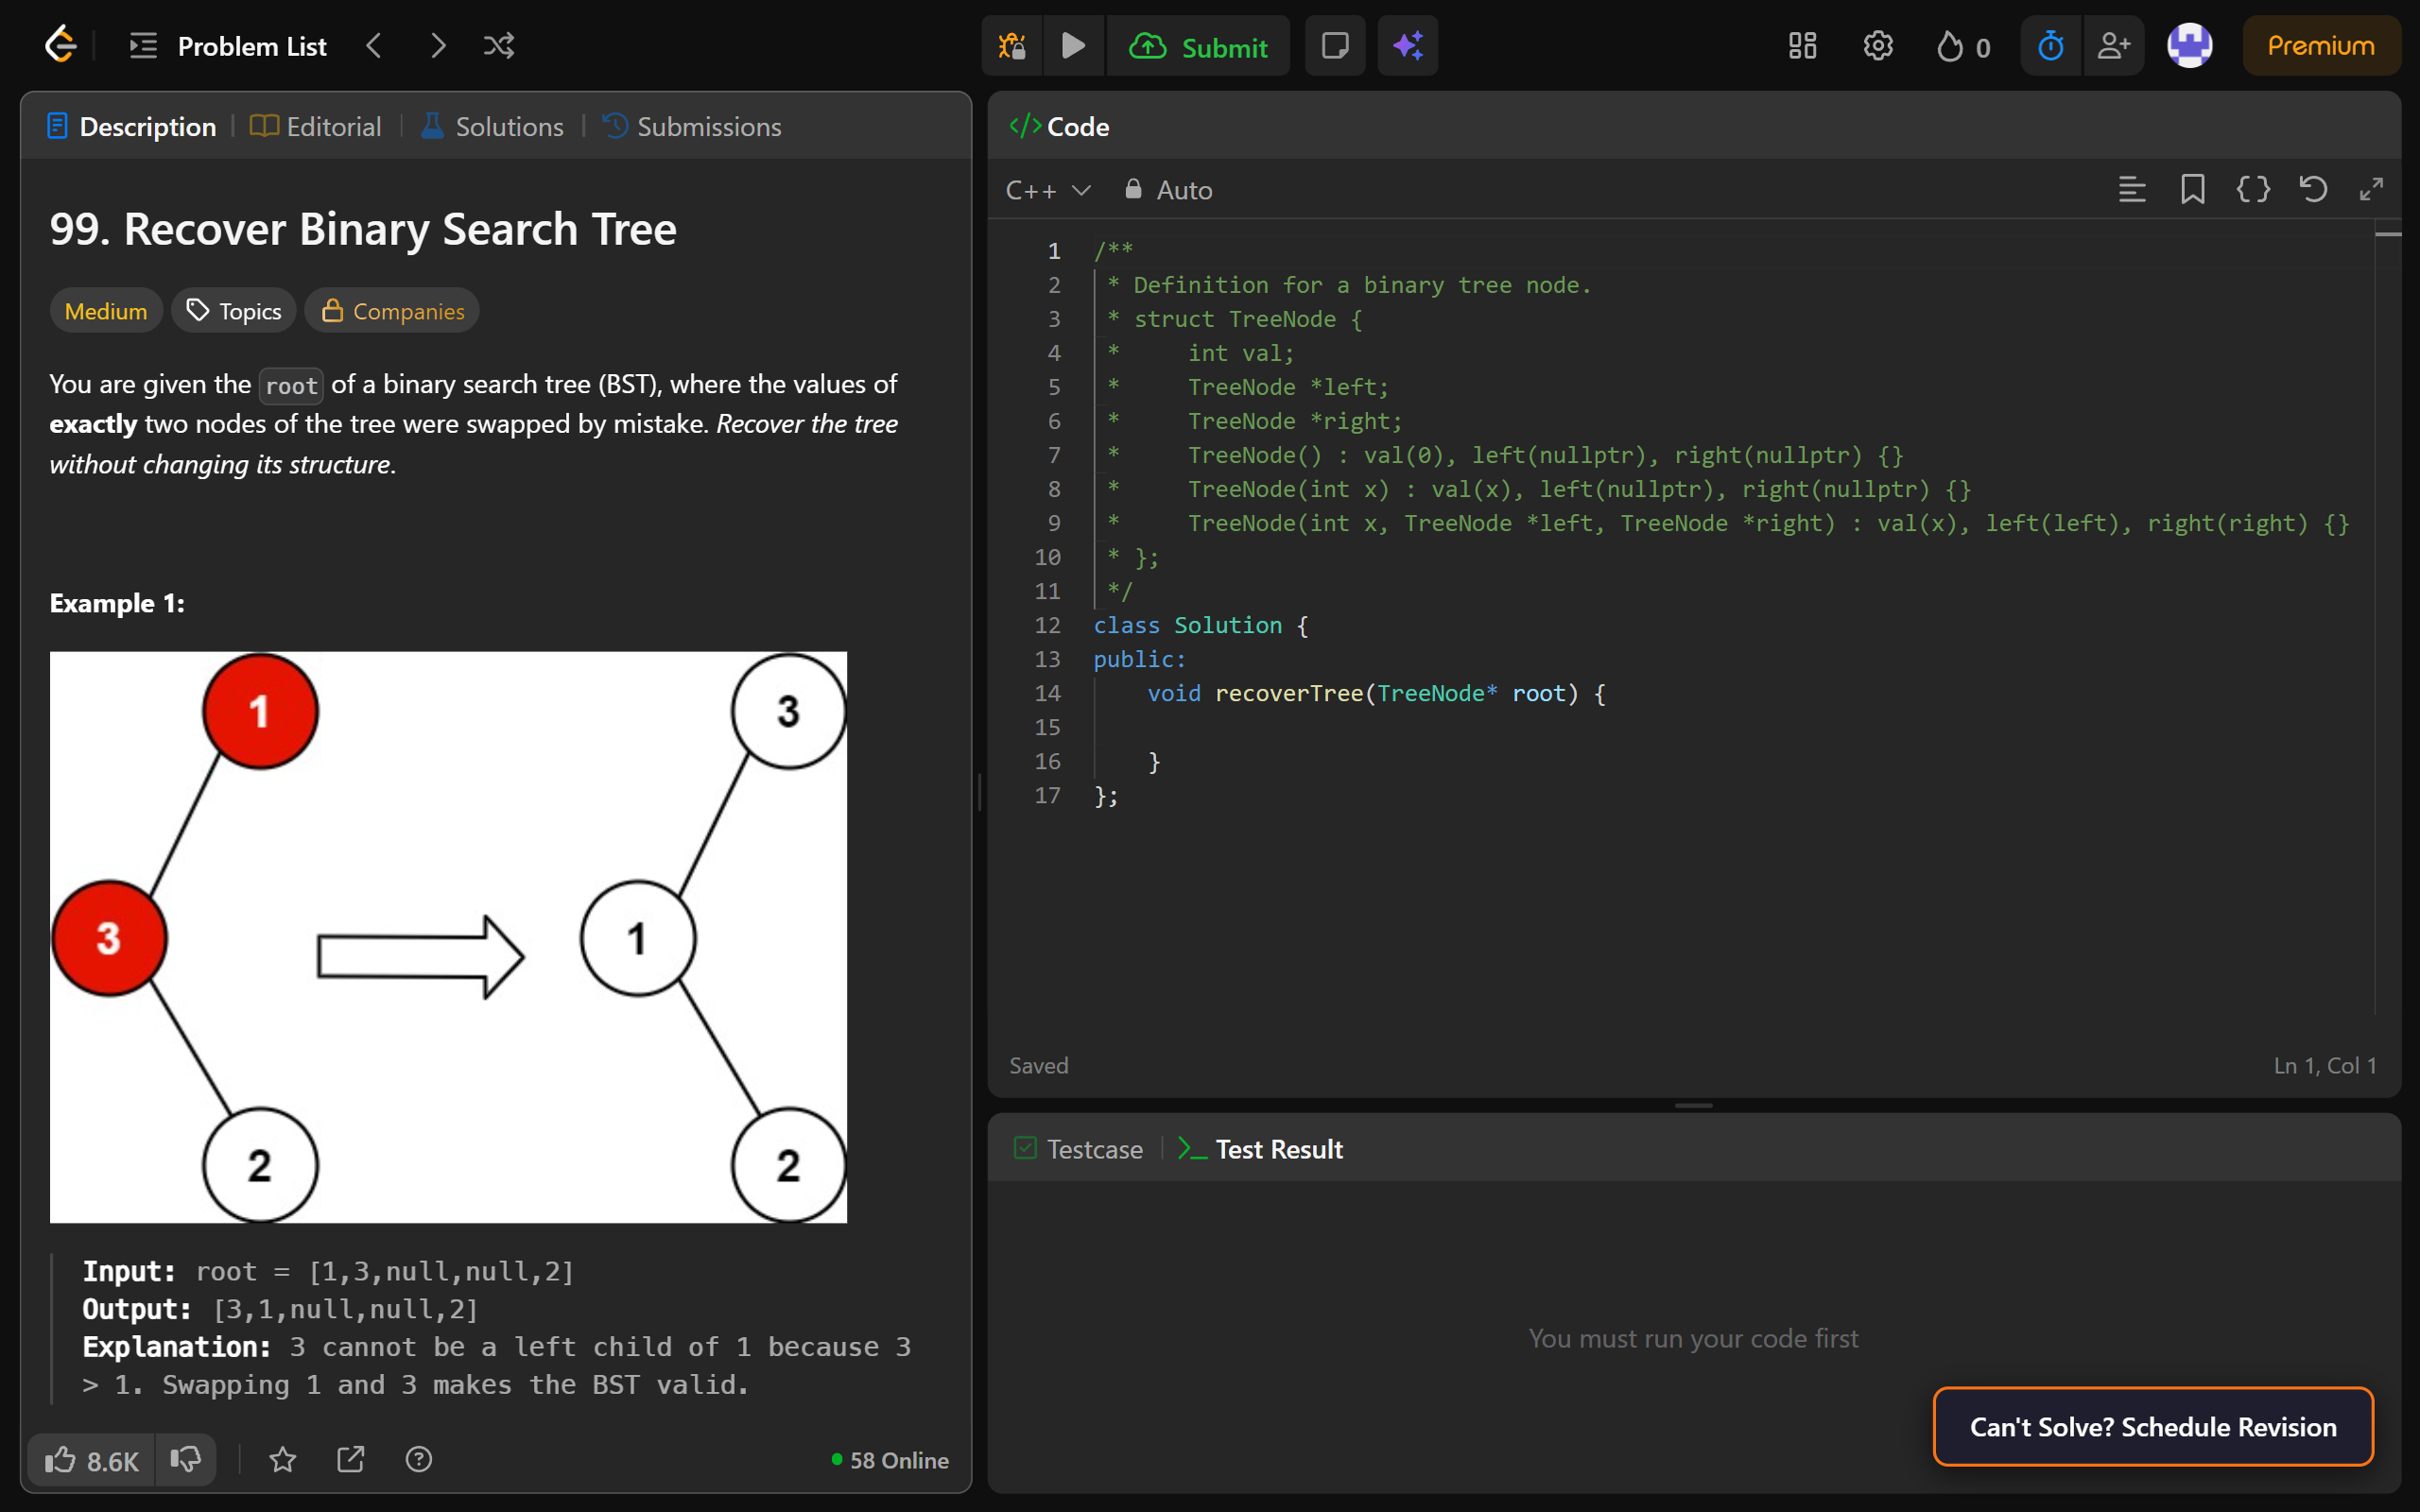Click line number 14 in the gutter

coord(1047,693)
